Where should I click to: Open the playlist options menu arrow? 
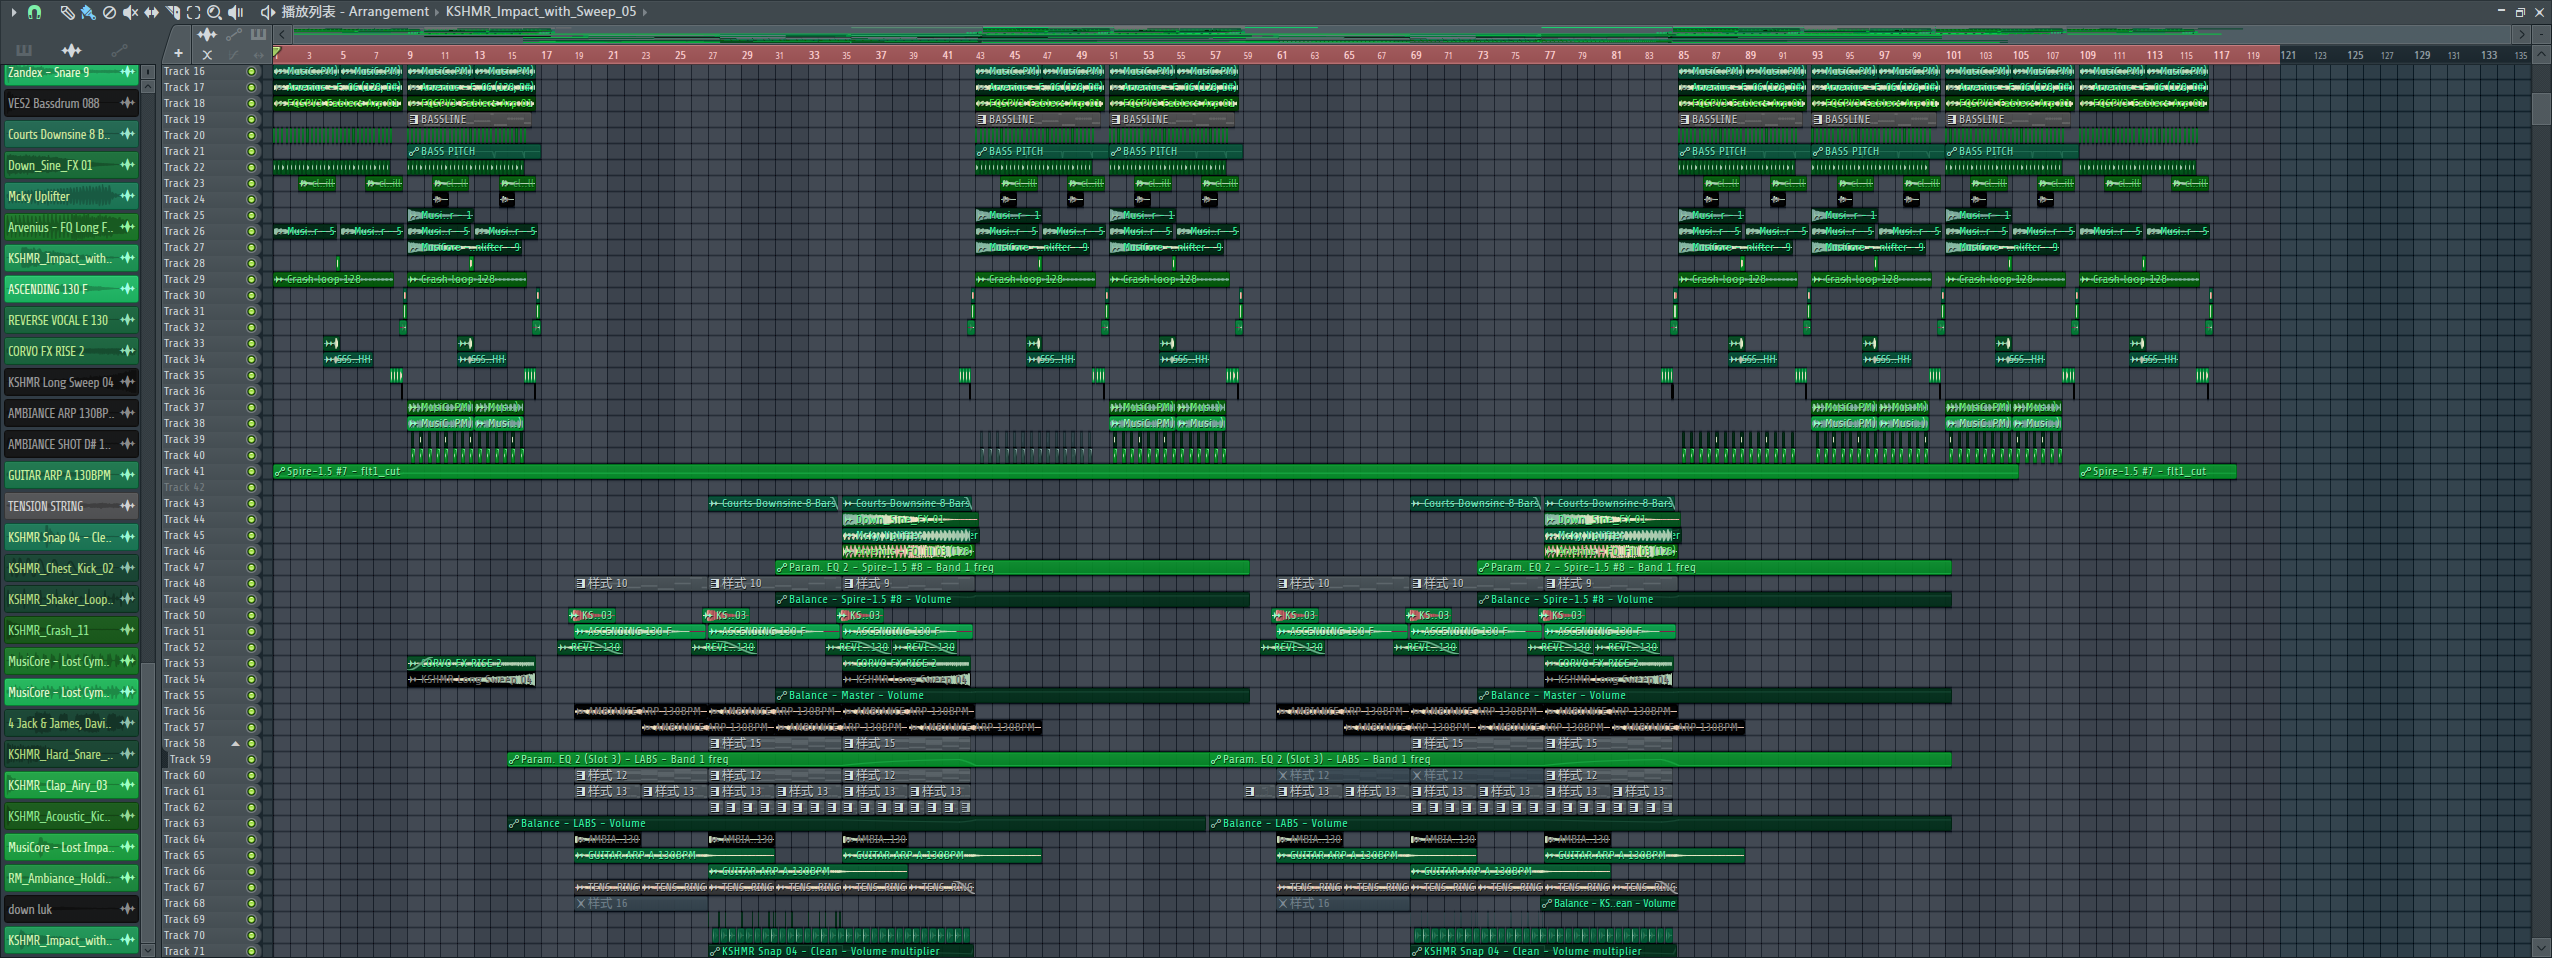(13, 12)
